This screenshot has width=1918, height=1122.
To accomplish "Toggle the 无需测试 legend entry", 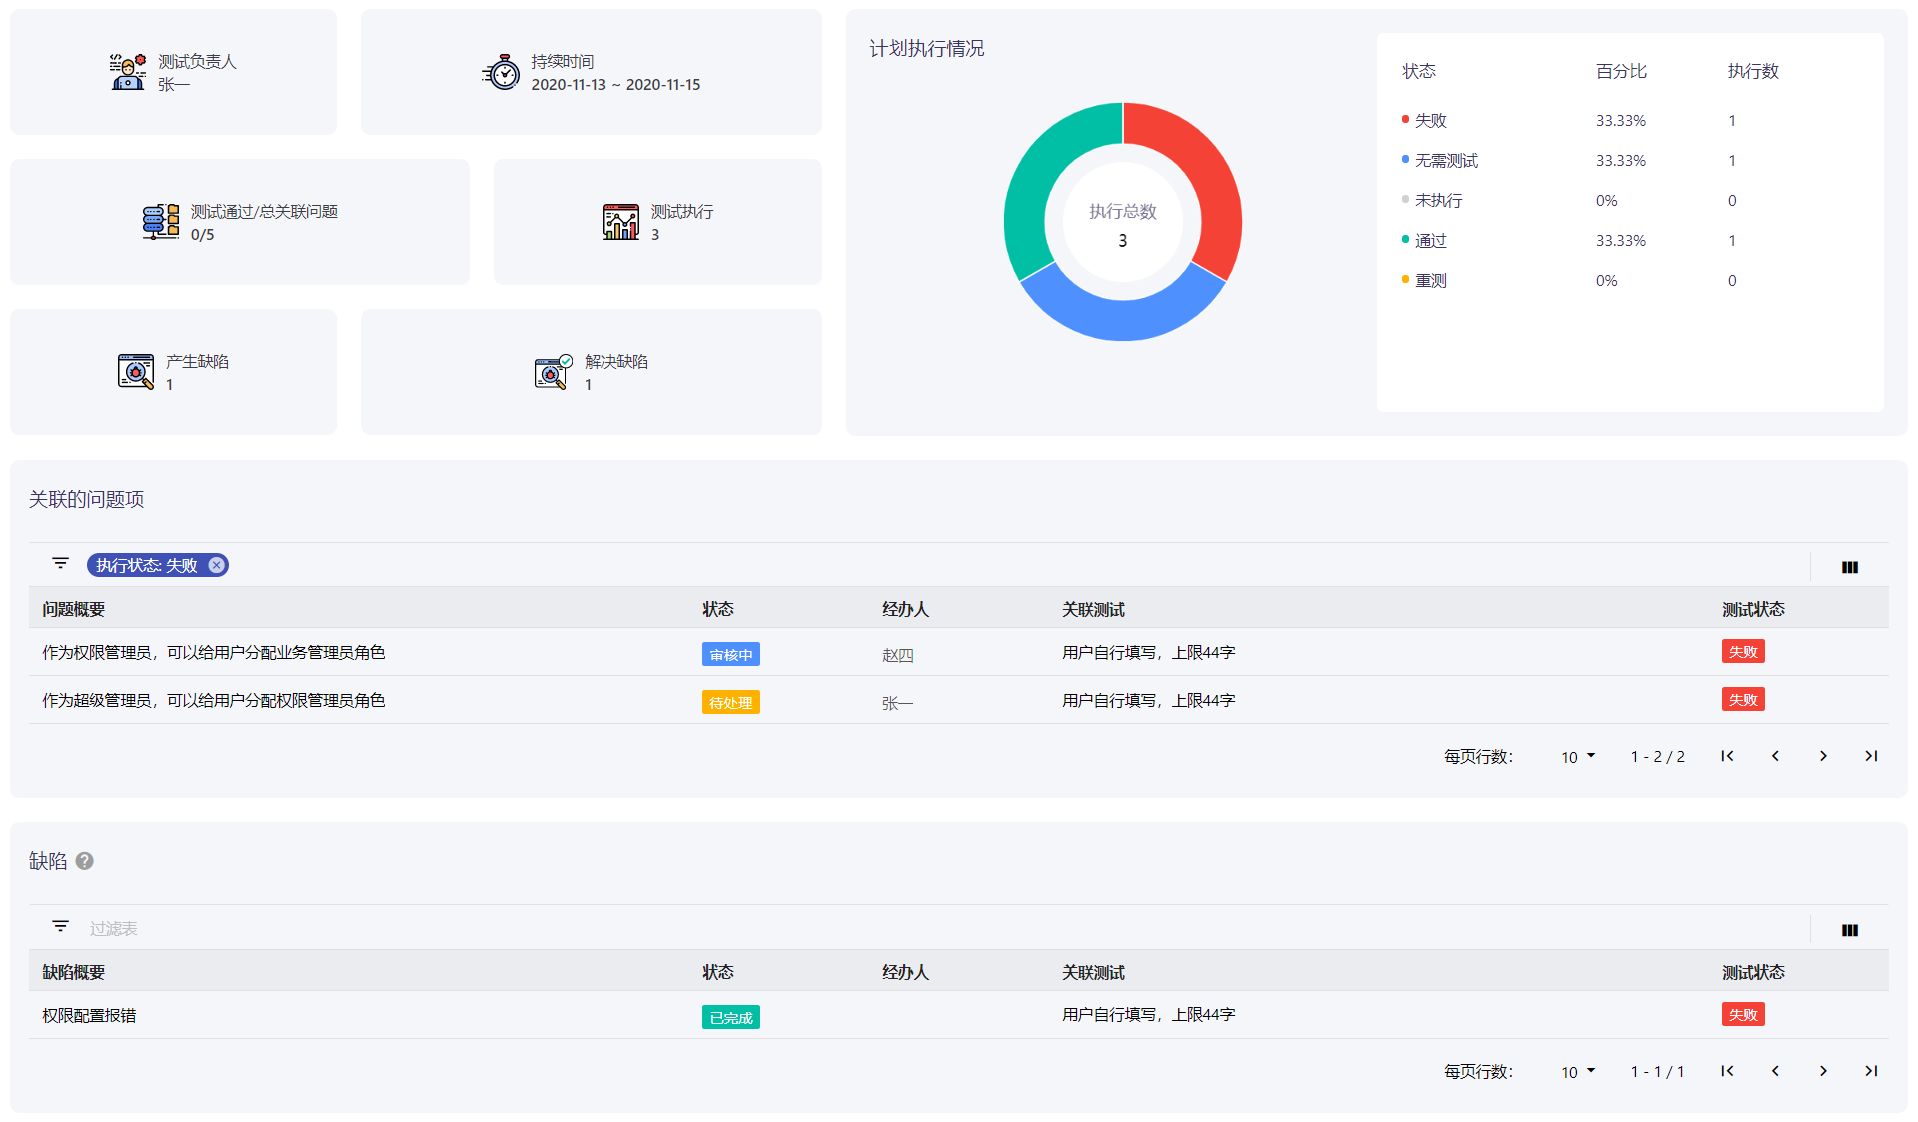I will pyautogui.click(x=1441, y=160).
